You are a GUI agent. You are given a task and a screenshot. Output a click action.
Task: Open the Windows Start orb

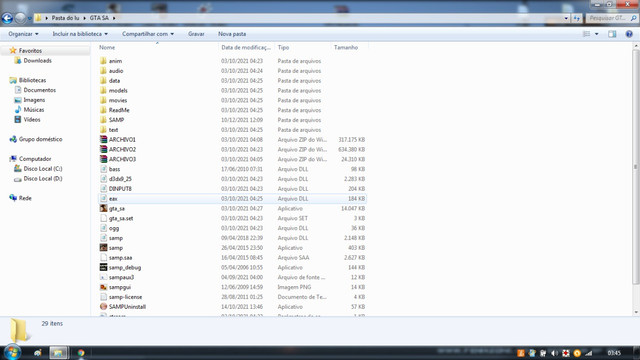pyautogui.click(x=12, y=352)
